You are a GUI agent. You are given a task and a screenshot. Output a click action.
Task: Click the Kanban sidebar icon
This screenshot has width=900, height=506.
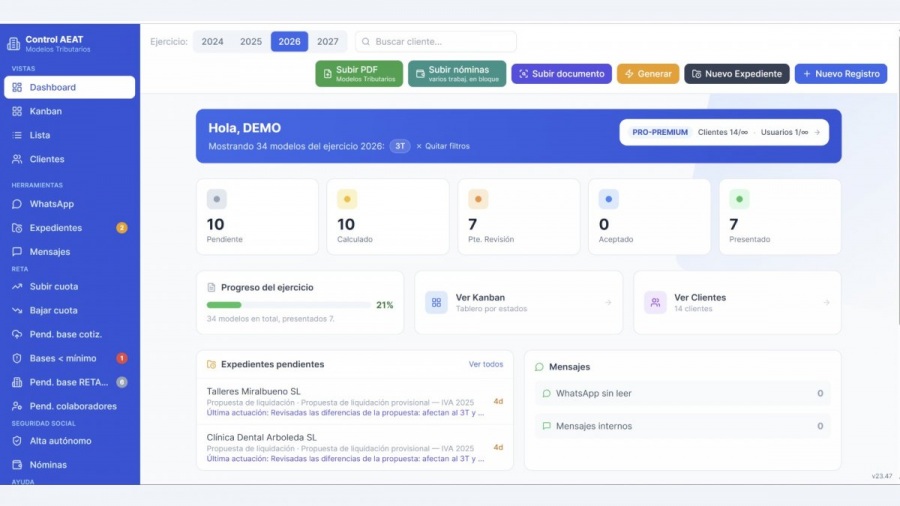17,111
